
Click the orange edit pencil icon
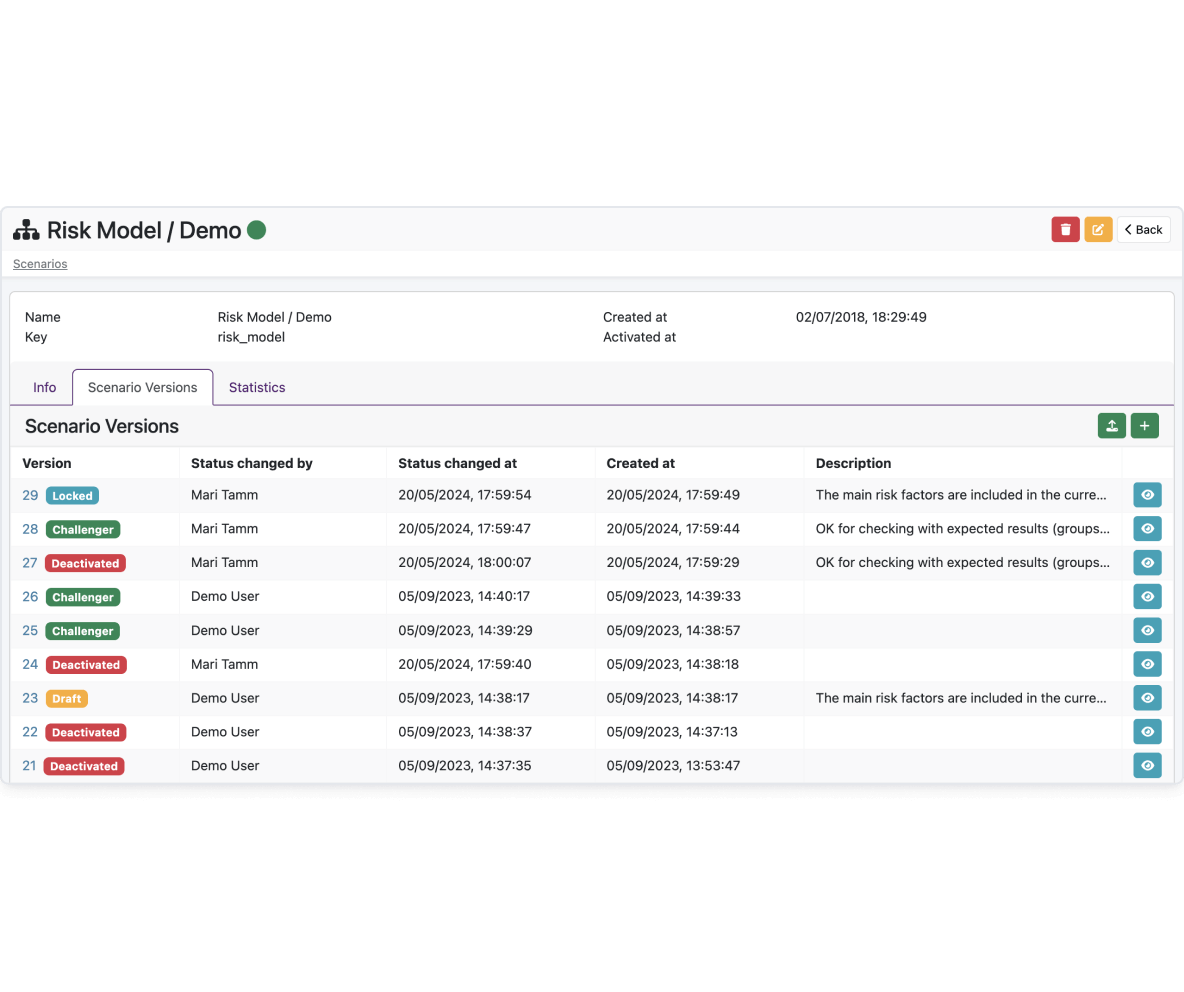1098,230
